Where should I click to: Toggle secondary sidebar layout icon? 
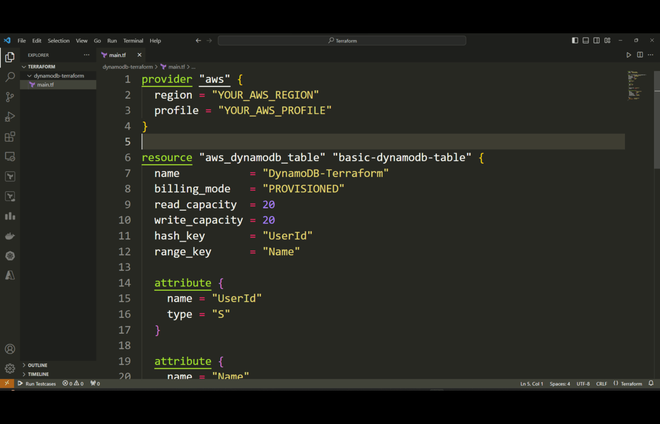click(x=596, y=40)
